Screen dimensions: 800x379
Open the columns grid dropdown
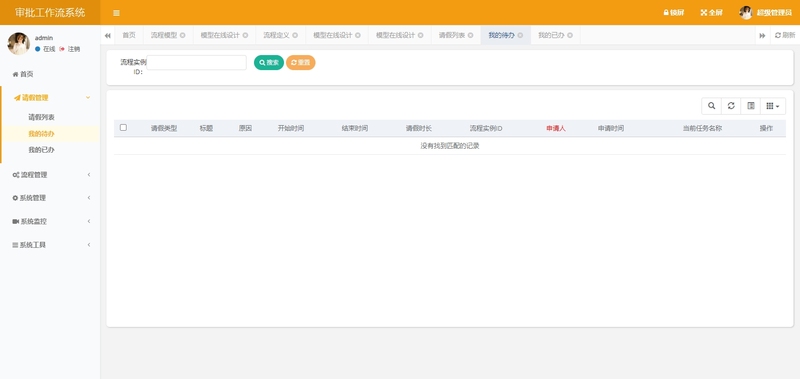point(773,106)
